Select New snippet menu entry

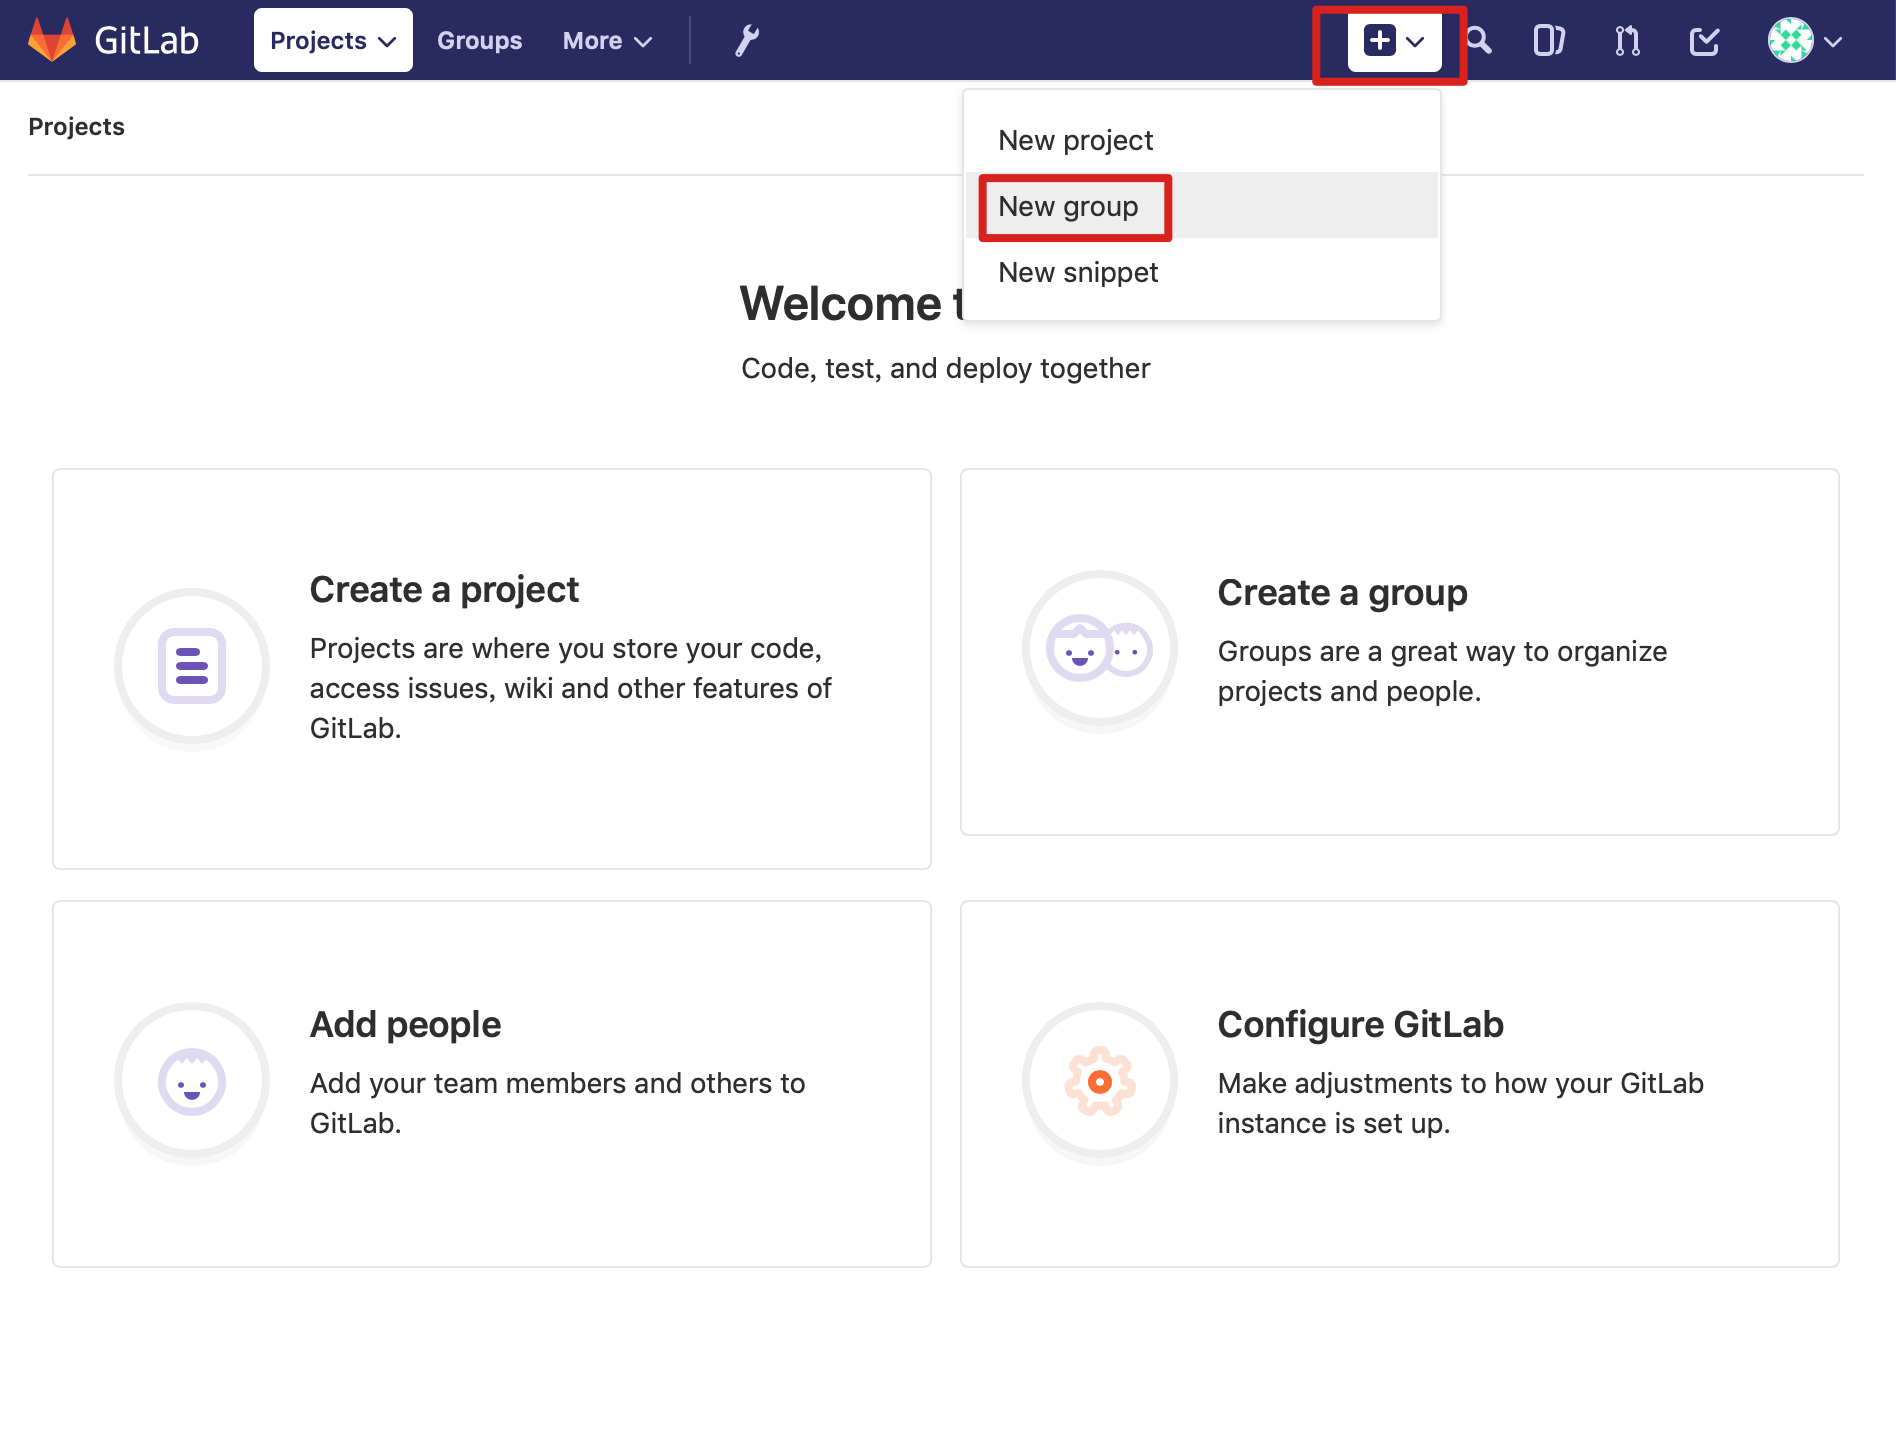1202,272
